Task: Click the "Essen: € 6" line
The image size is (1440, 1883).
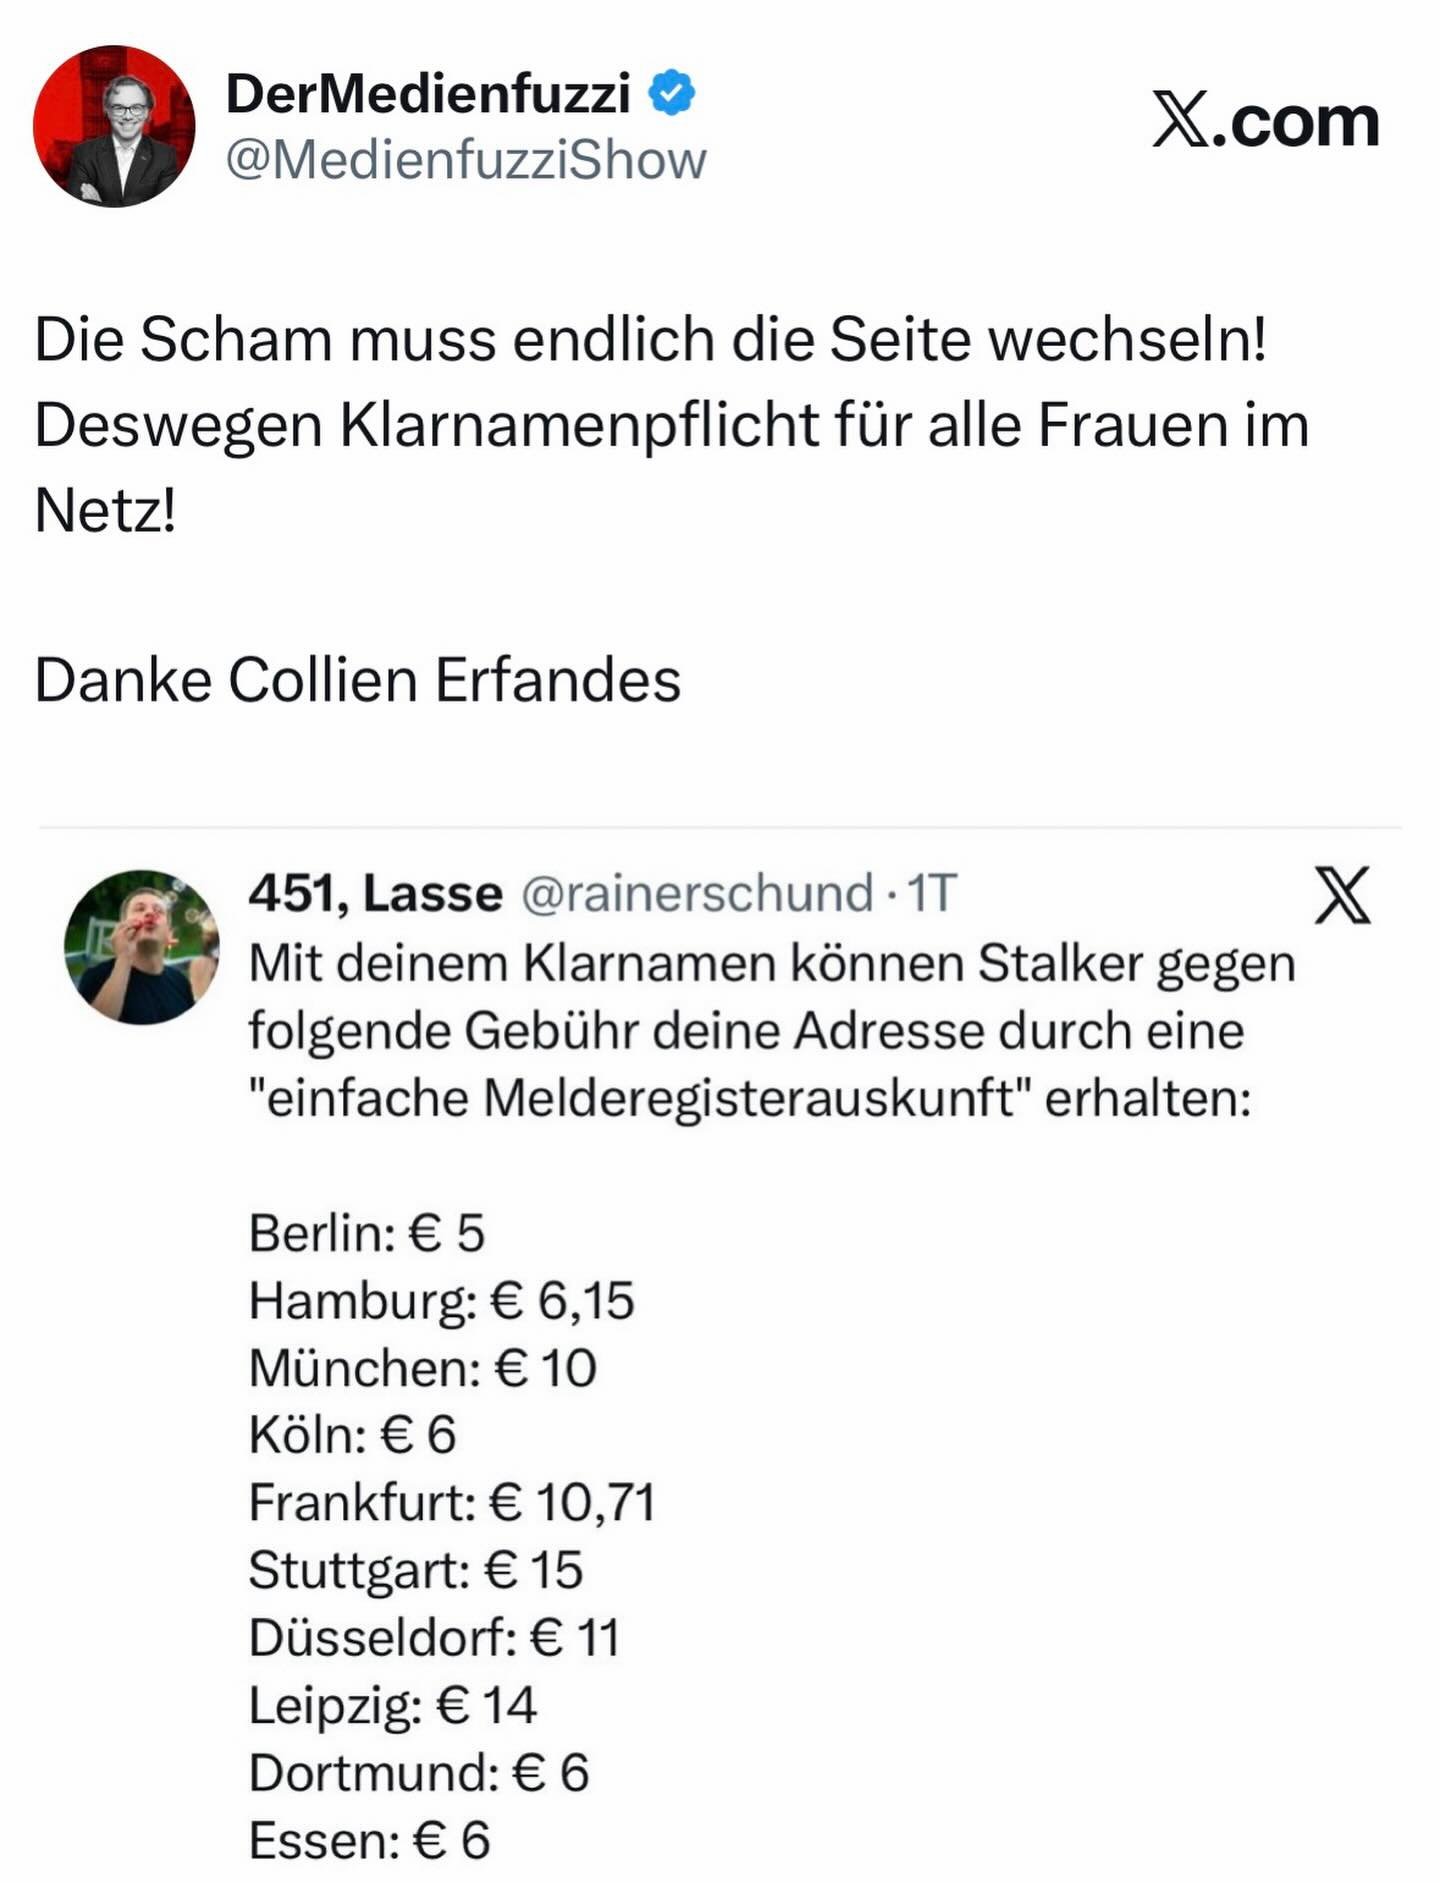Action: tap(369, 1840)
